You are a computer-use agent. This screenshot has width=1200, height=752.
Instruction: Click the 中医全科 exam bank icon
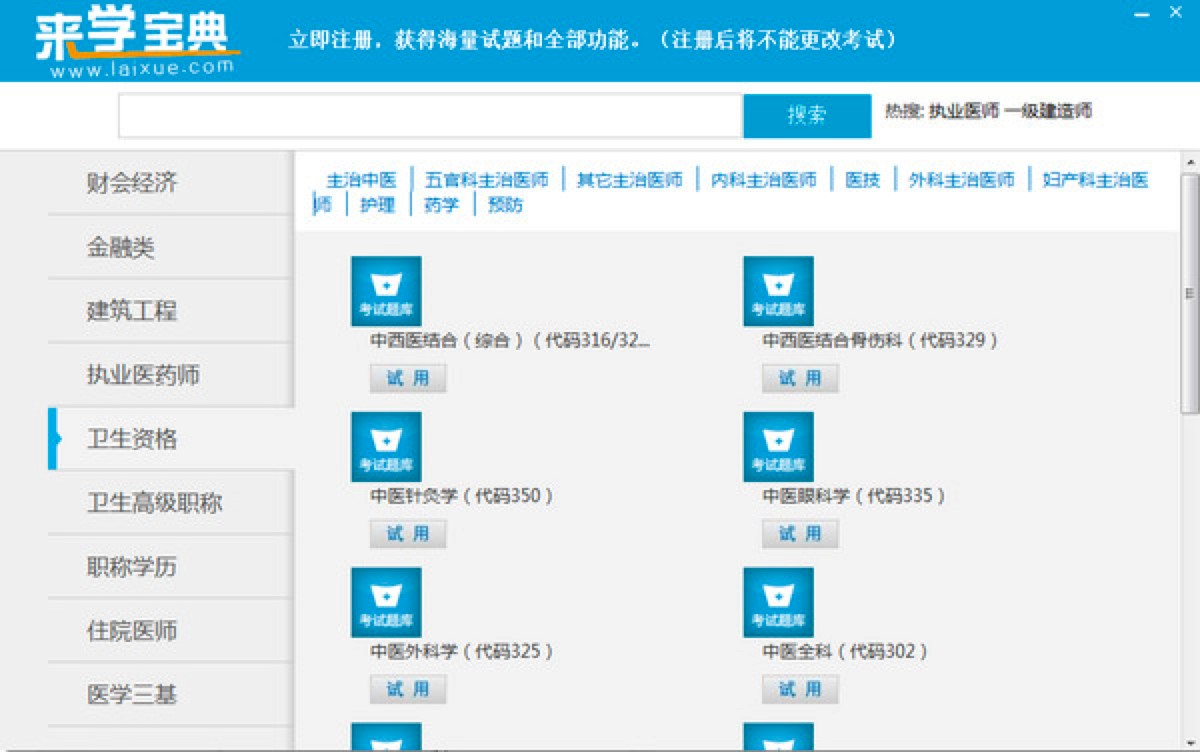click(x=778, y=600)
